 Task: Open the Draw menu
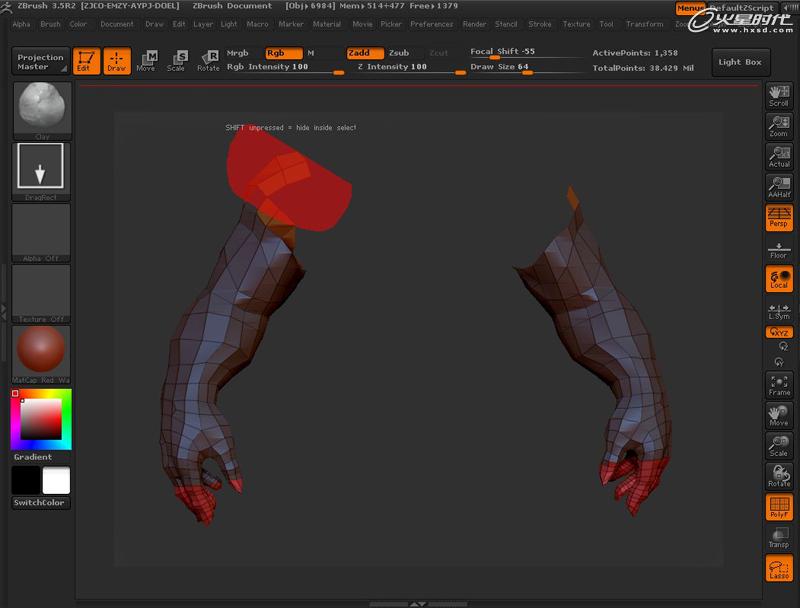(155, 24)
